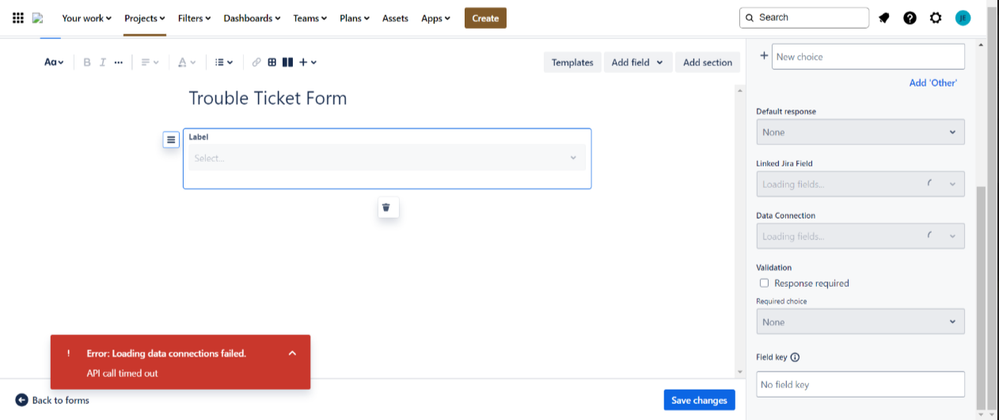Open the help question mark icon
This screenshot has width=999, height=420.
910,18
